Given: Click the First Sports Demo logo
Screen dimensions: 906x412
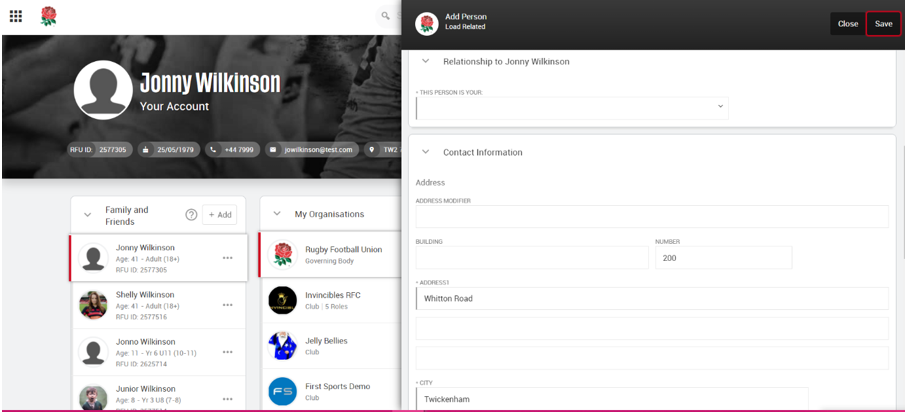Looking at the screenshot, I should 283,391.
